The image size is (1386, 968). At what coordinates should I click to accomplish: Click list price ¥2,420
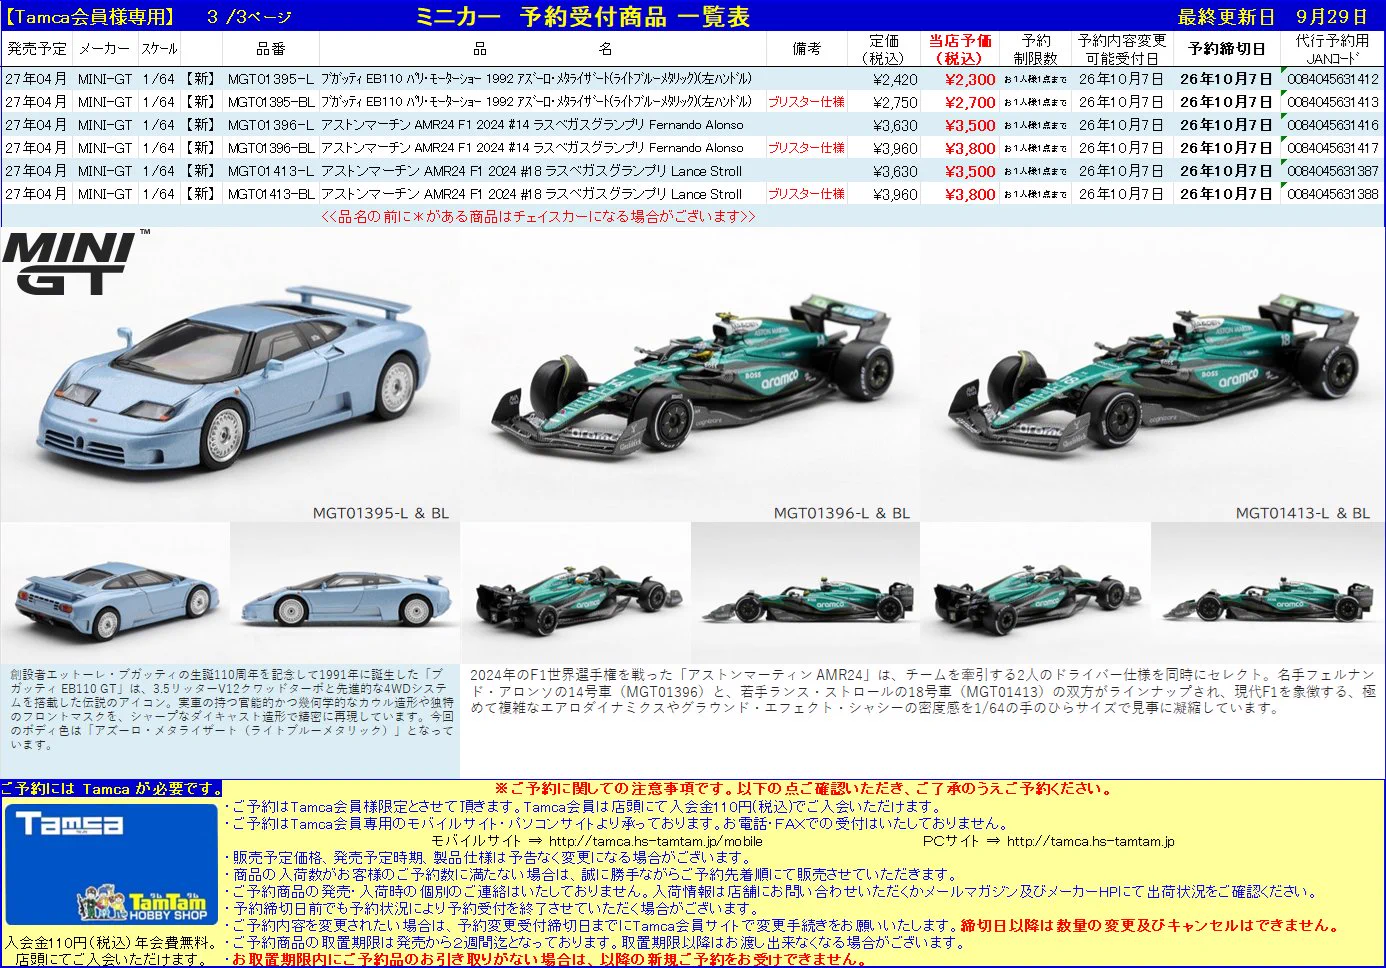point(895,79)
